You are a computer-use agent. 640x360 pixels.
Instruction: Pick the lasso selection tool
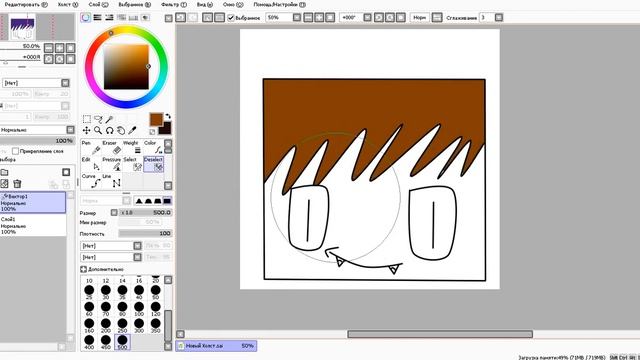98,119
